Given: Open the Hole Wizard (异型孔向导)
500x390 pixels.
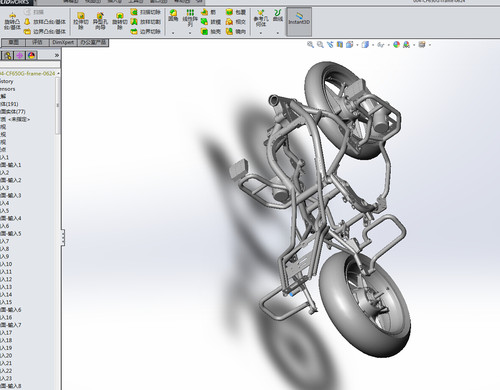Looking at the screenshot, I should click(100, 21).
